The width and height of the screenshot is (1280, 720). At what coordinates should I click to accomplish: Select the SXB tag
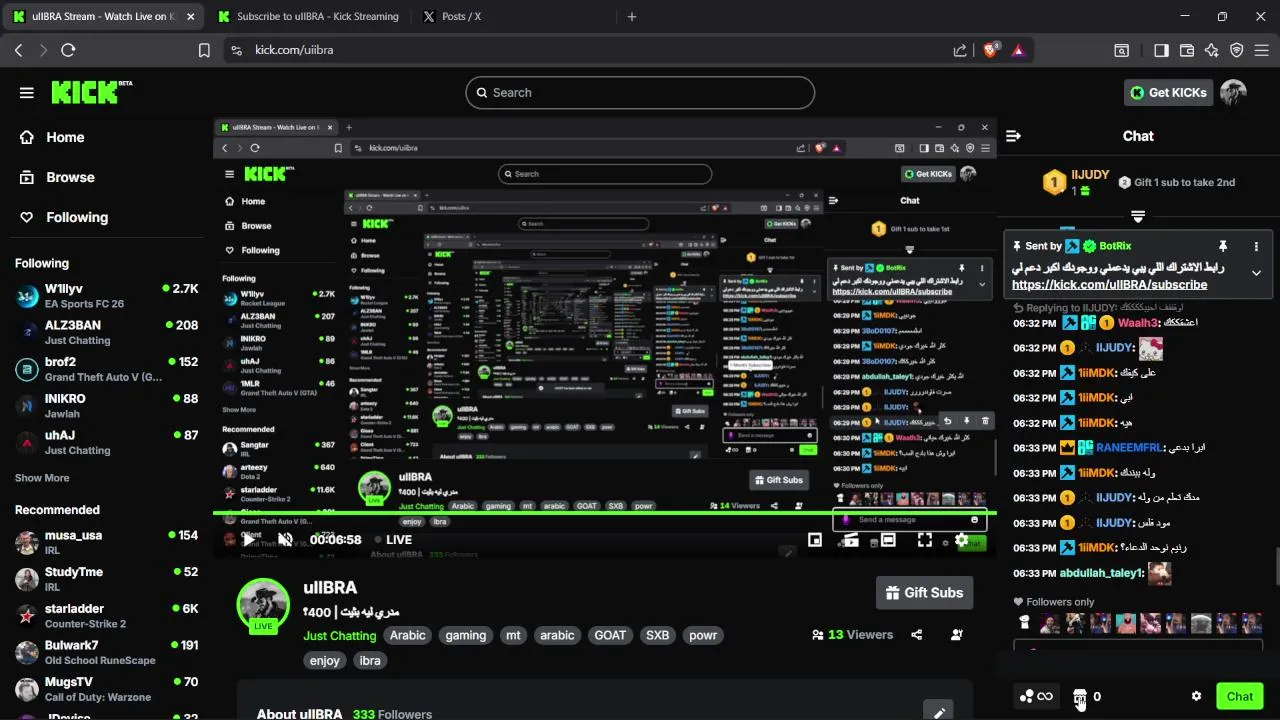(657, 635)
